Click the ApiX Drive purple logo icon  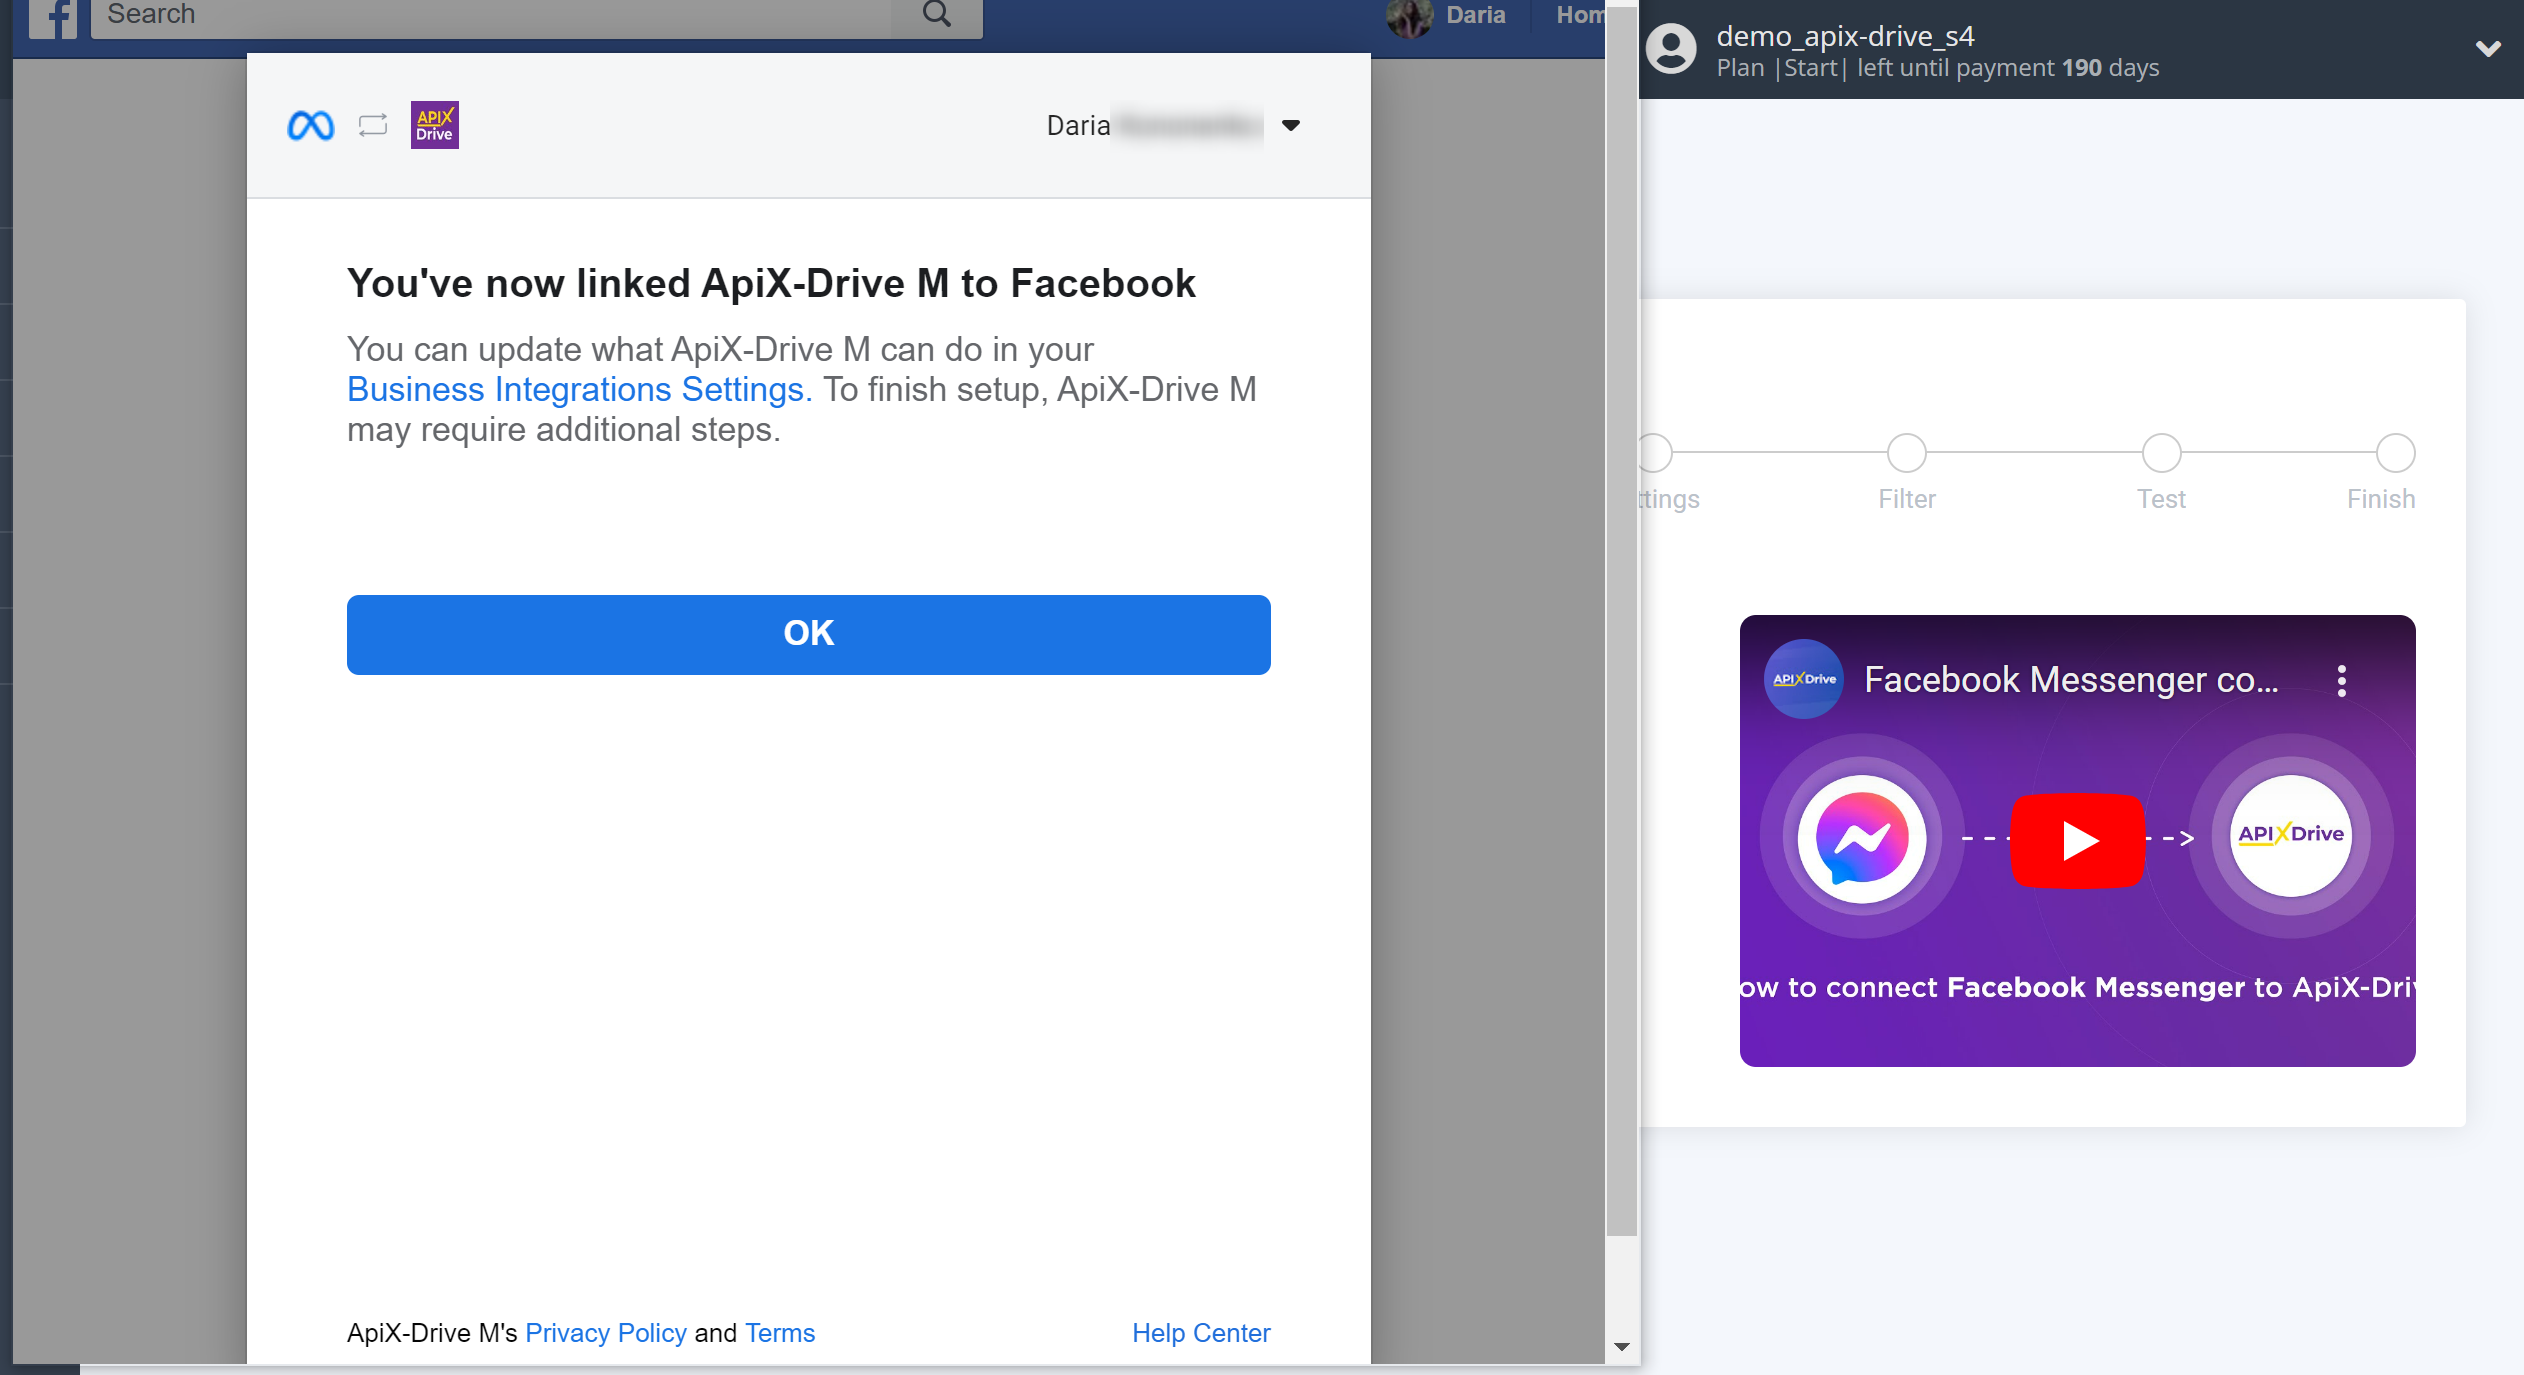pos(435,125)
